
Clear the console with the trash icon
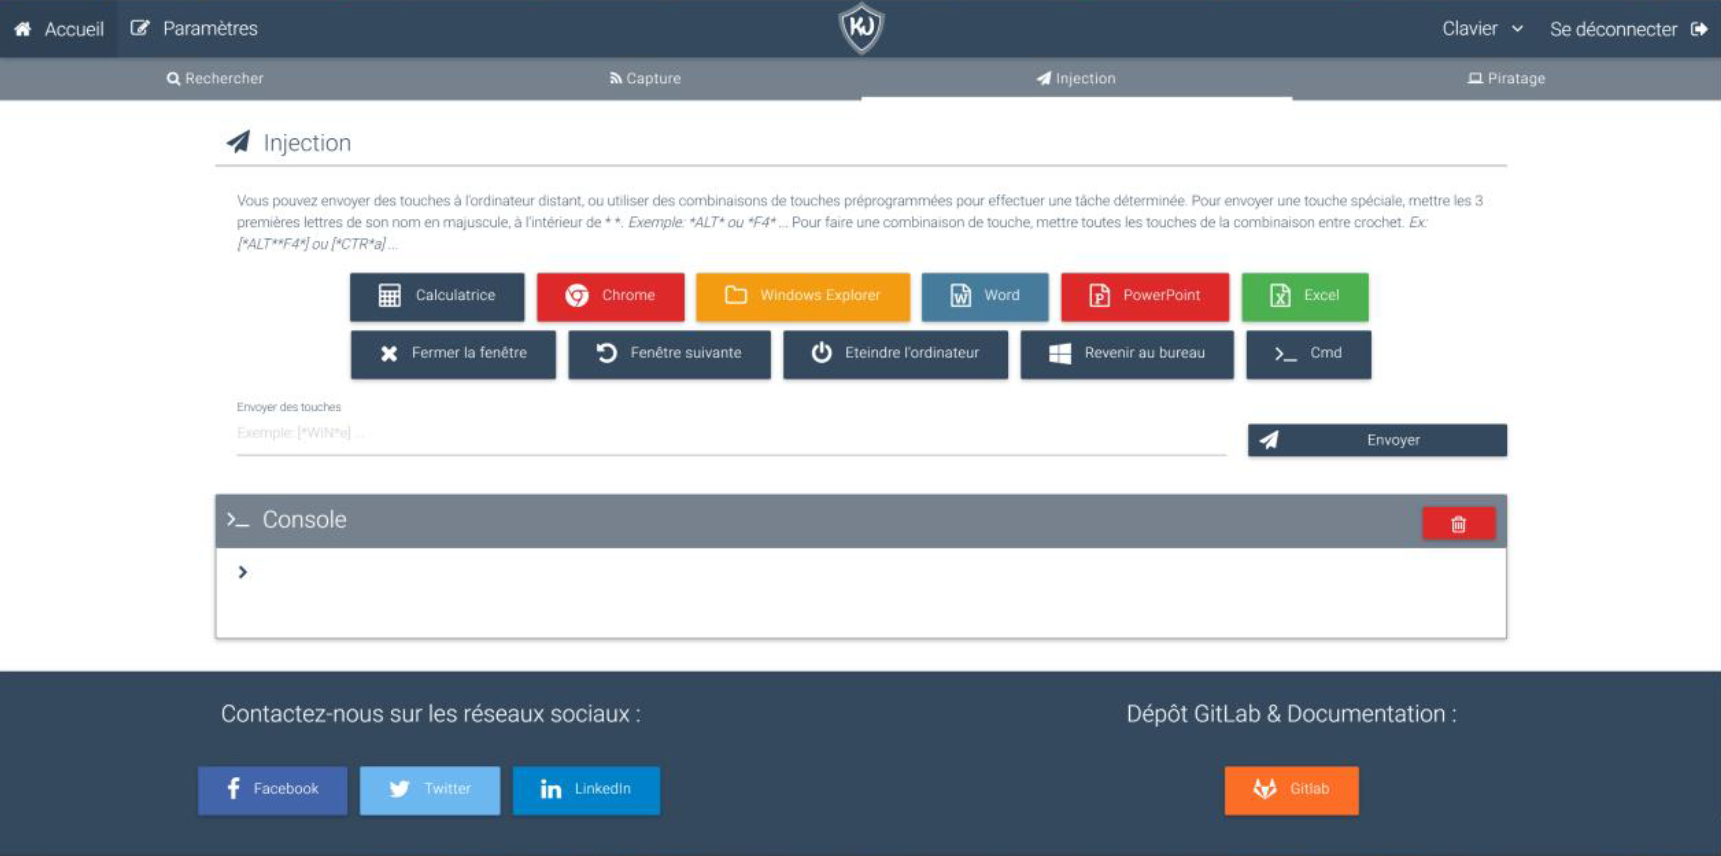[1458, 524]
